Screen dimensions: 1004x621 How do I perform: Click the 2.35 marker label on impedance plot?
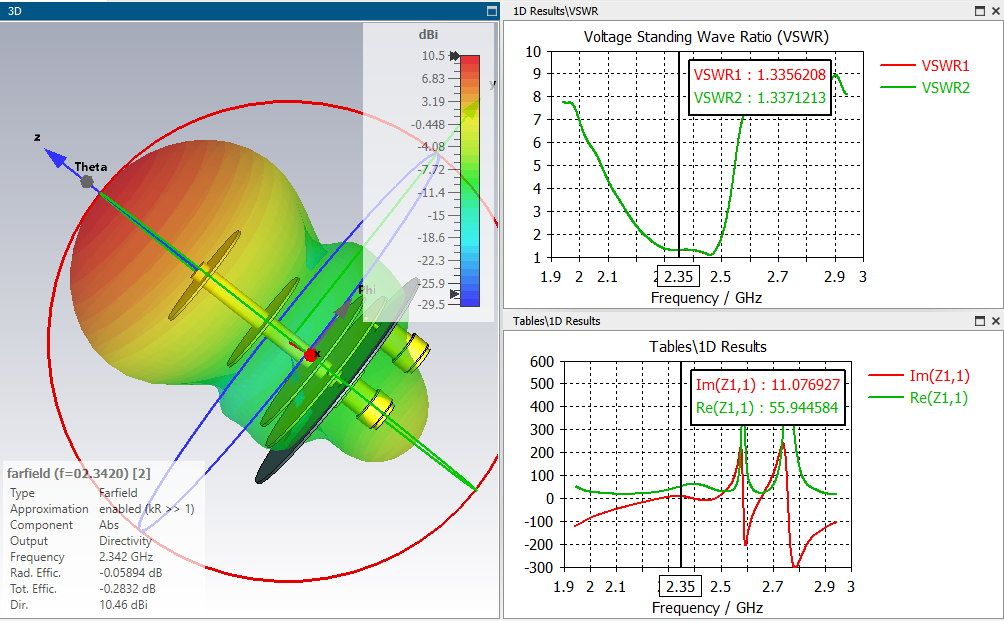click(x=680, y=586)
